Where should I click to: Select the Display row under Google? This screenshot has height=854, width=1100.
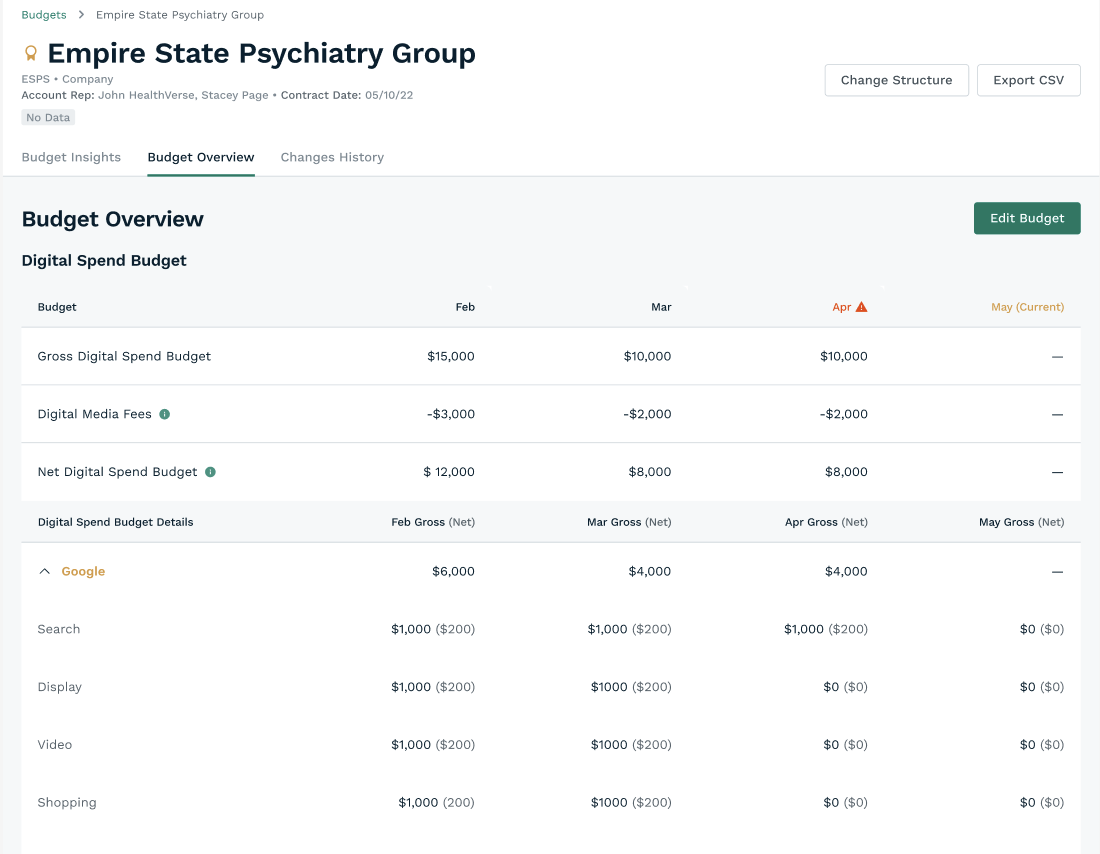[60, 687]
